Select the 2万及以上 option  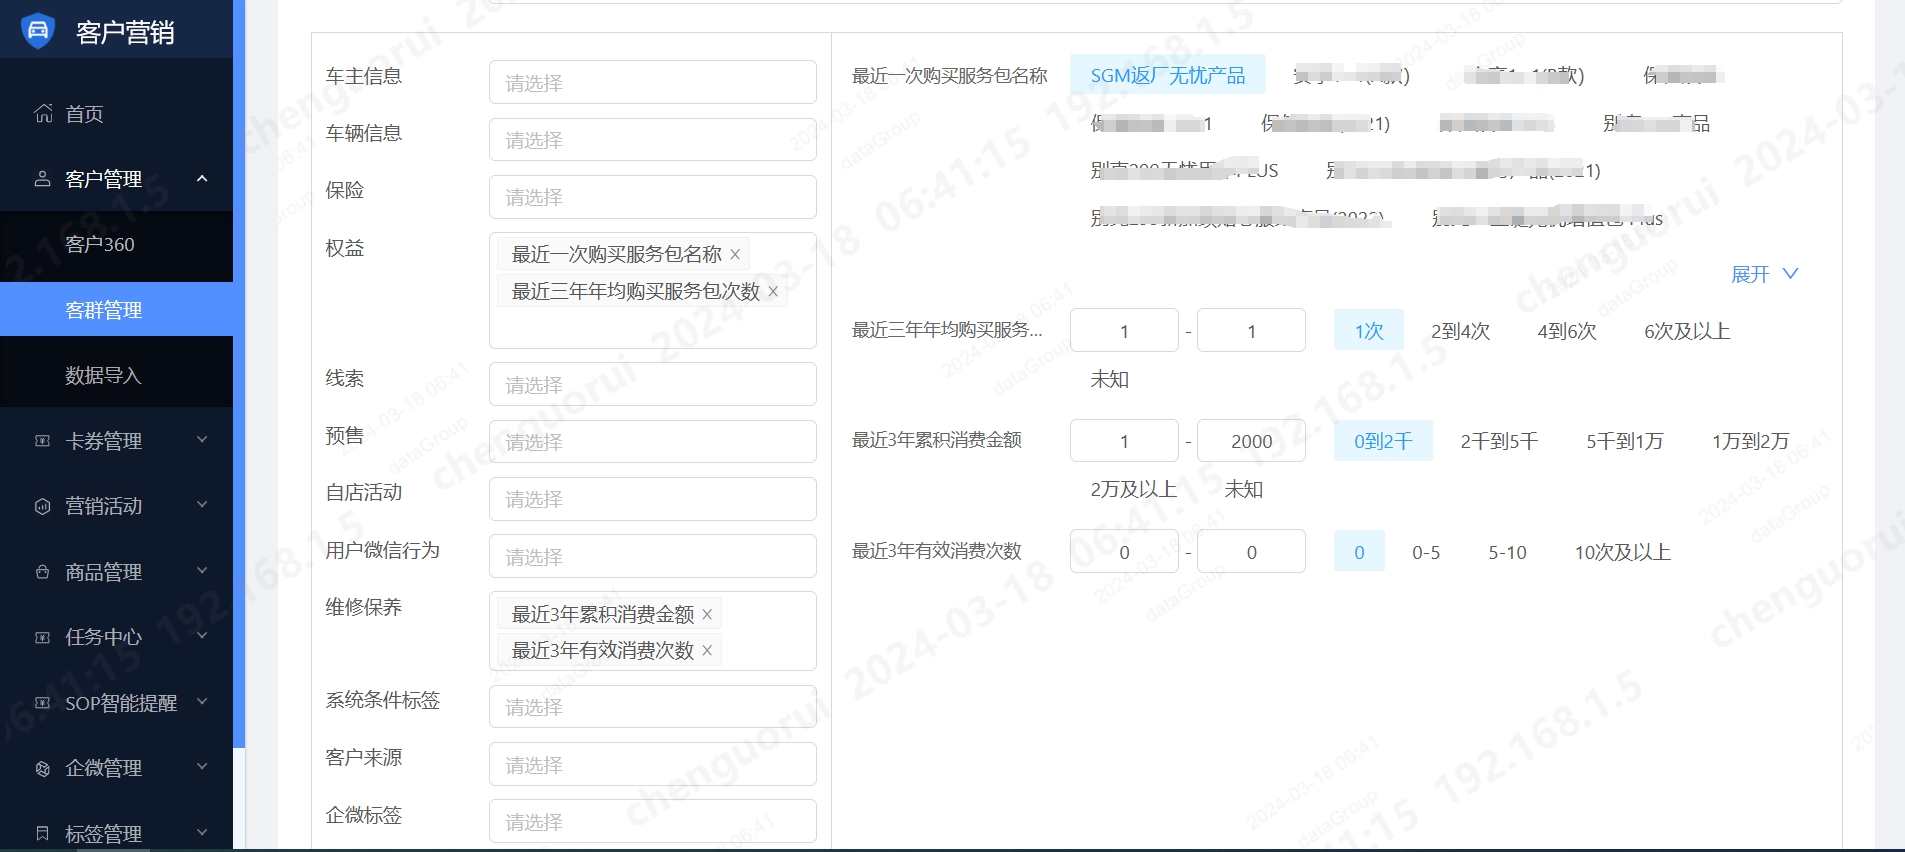(x=1133, y=489)
